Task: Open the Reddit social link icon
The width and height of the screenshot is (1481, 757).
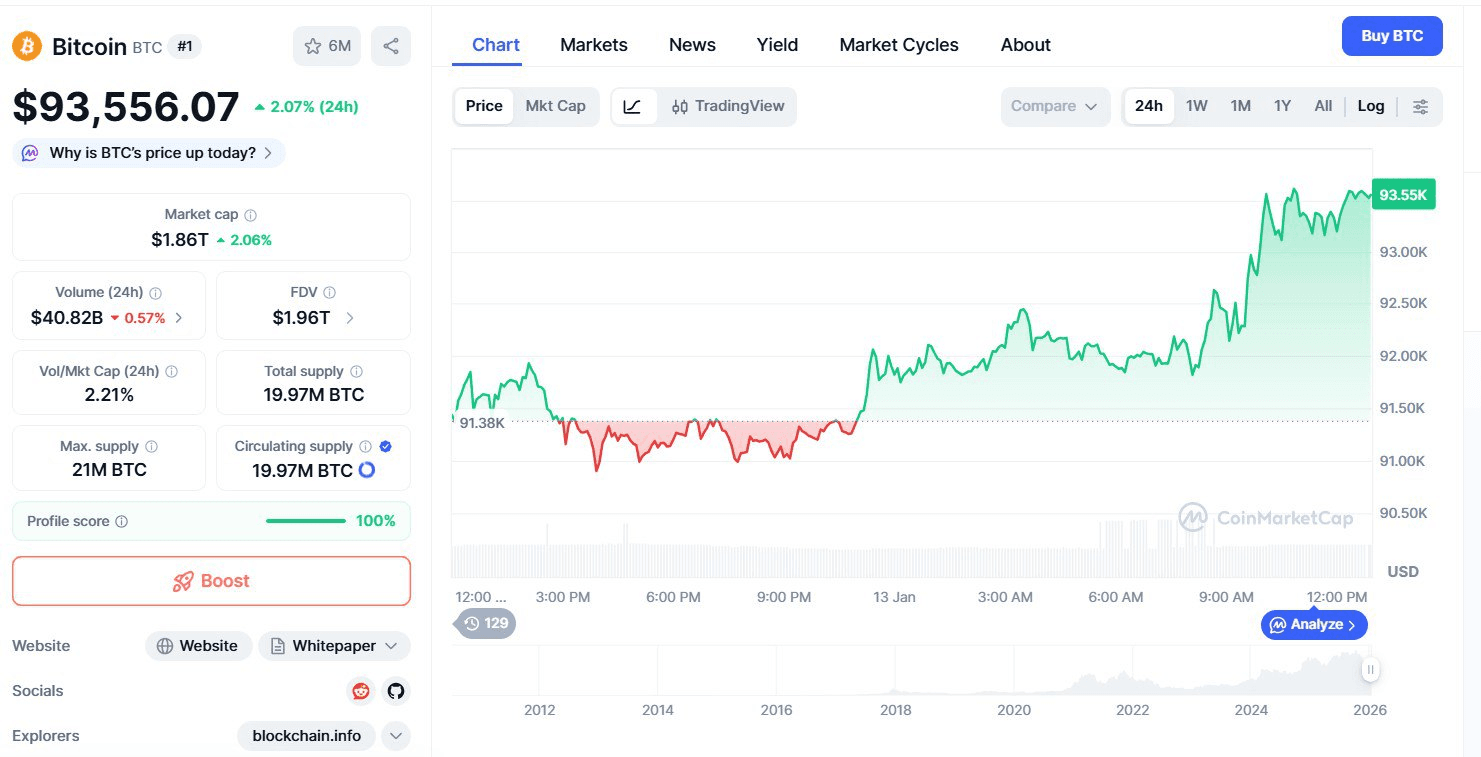Action: [361, 691]
